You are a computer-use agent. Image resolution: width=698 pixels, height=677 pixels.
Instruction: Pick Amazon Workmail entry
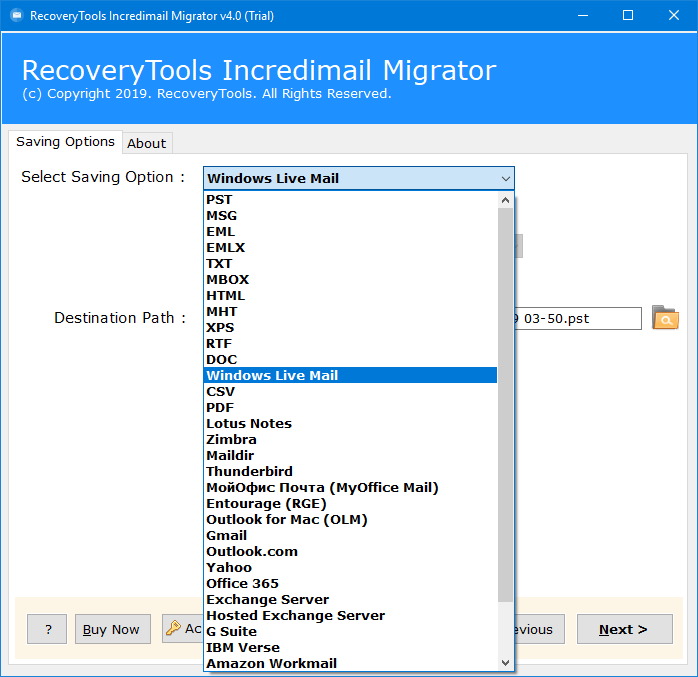point(350,664)
